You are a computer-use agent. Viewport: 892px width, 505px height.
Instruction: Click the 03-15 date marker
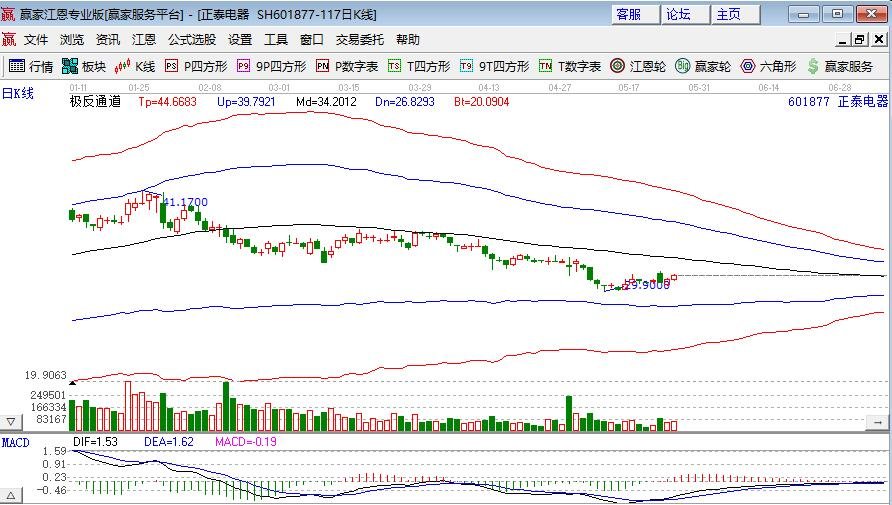tap(349, 88)
